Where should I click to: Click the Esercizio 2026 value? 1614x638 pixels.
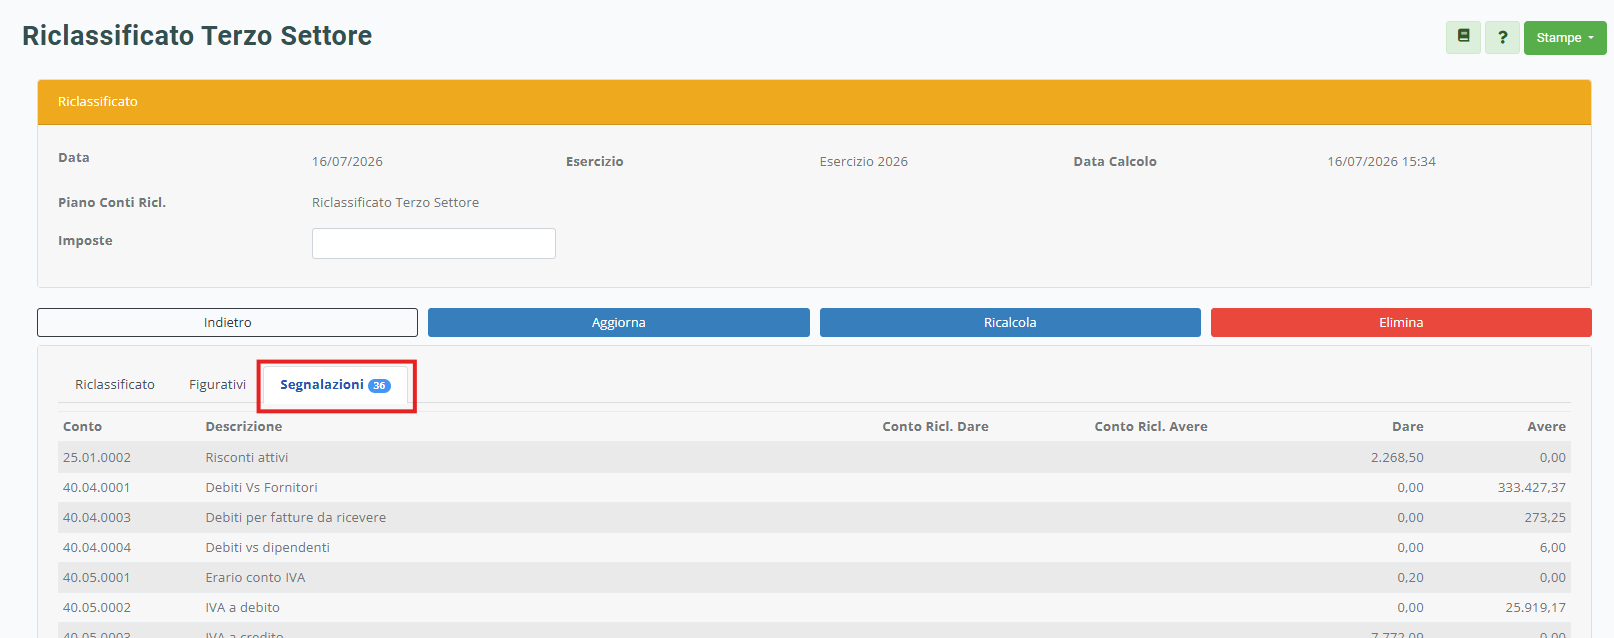pos(864,161)
